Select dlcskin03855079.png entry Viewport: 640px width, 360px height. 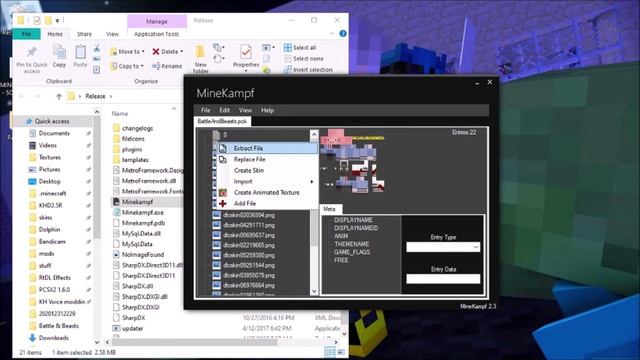point(249,276)
